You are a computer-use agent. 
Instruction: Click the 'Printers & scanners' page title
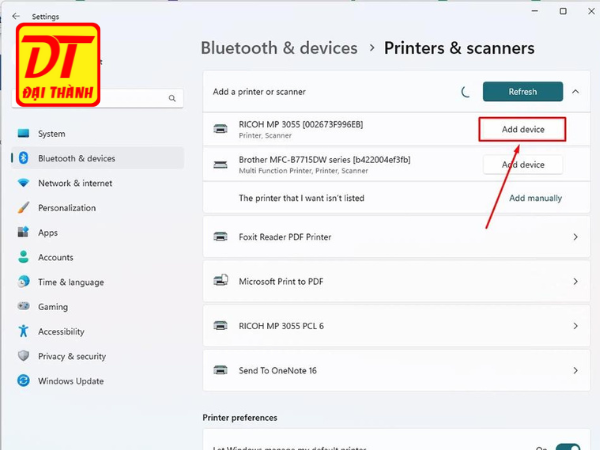[459, 48]
